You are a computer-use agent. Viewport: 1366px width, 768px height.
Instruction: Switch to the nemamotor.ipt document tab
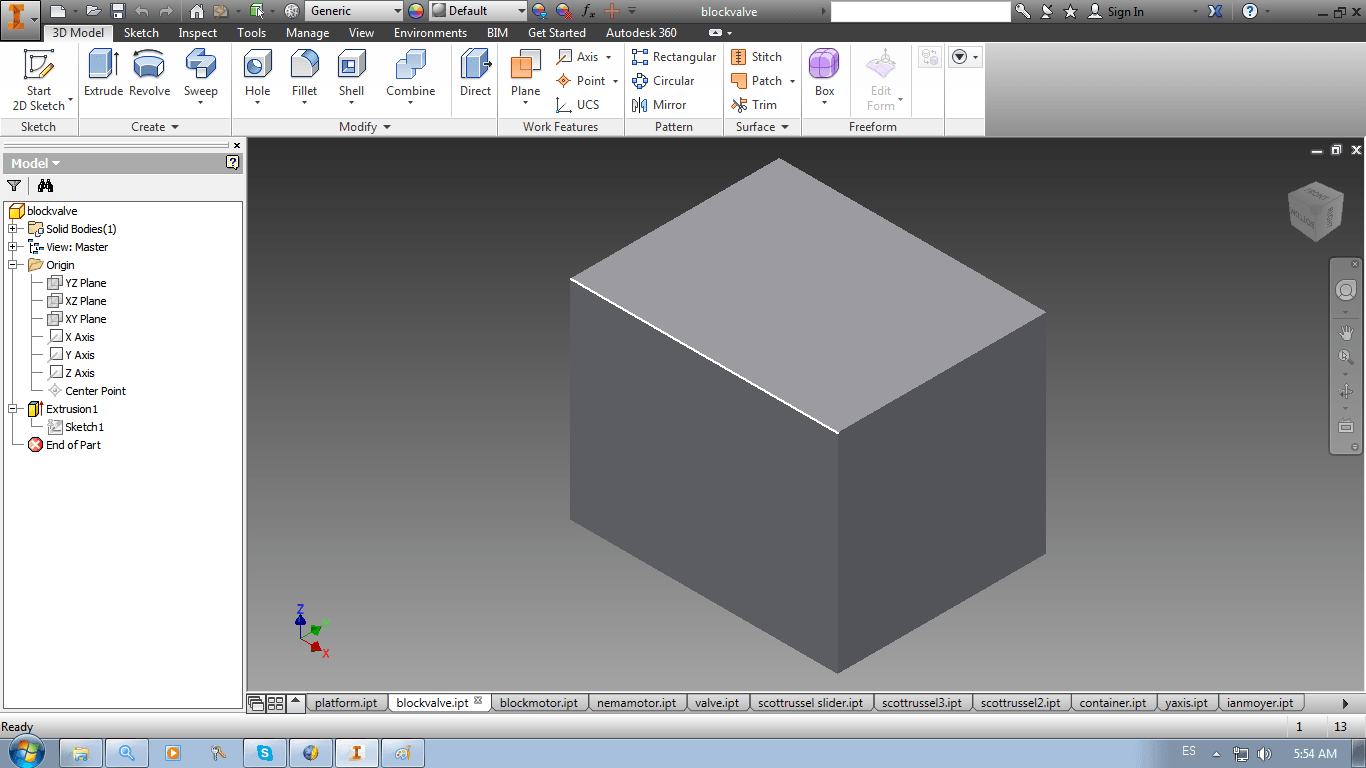click(x=636, y=703)
